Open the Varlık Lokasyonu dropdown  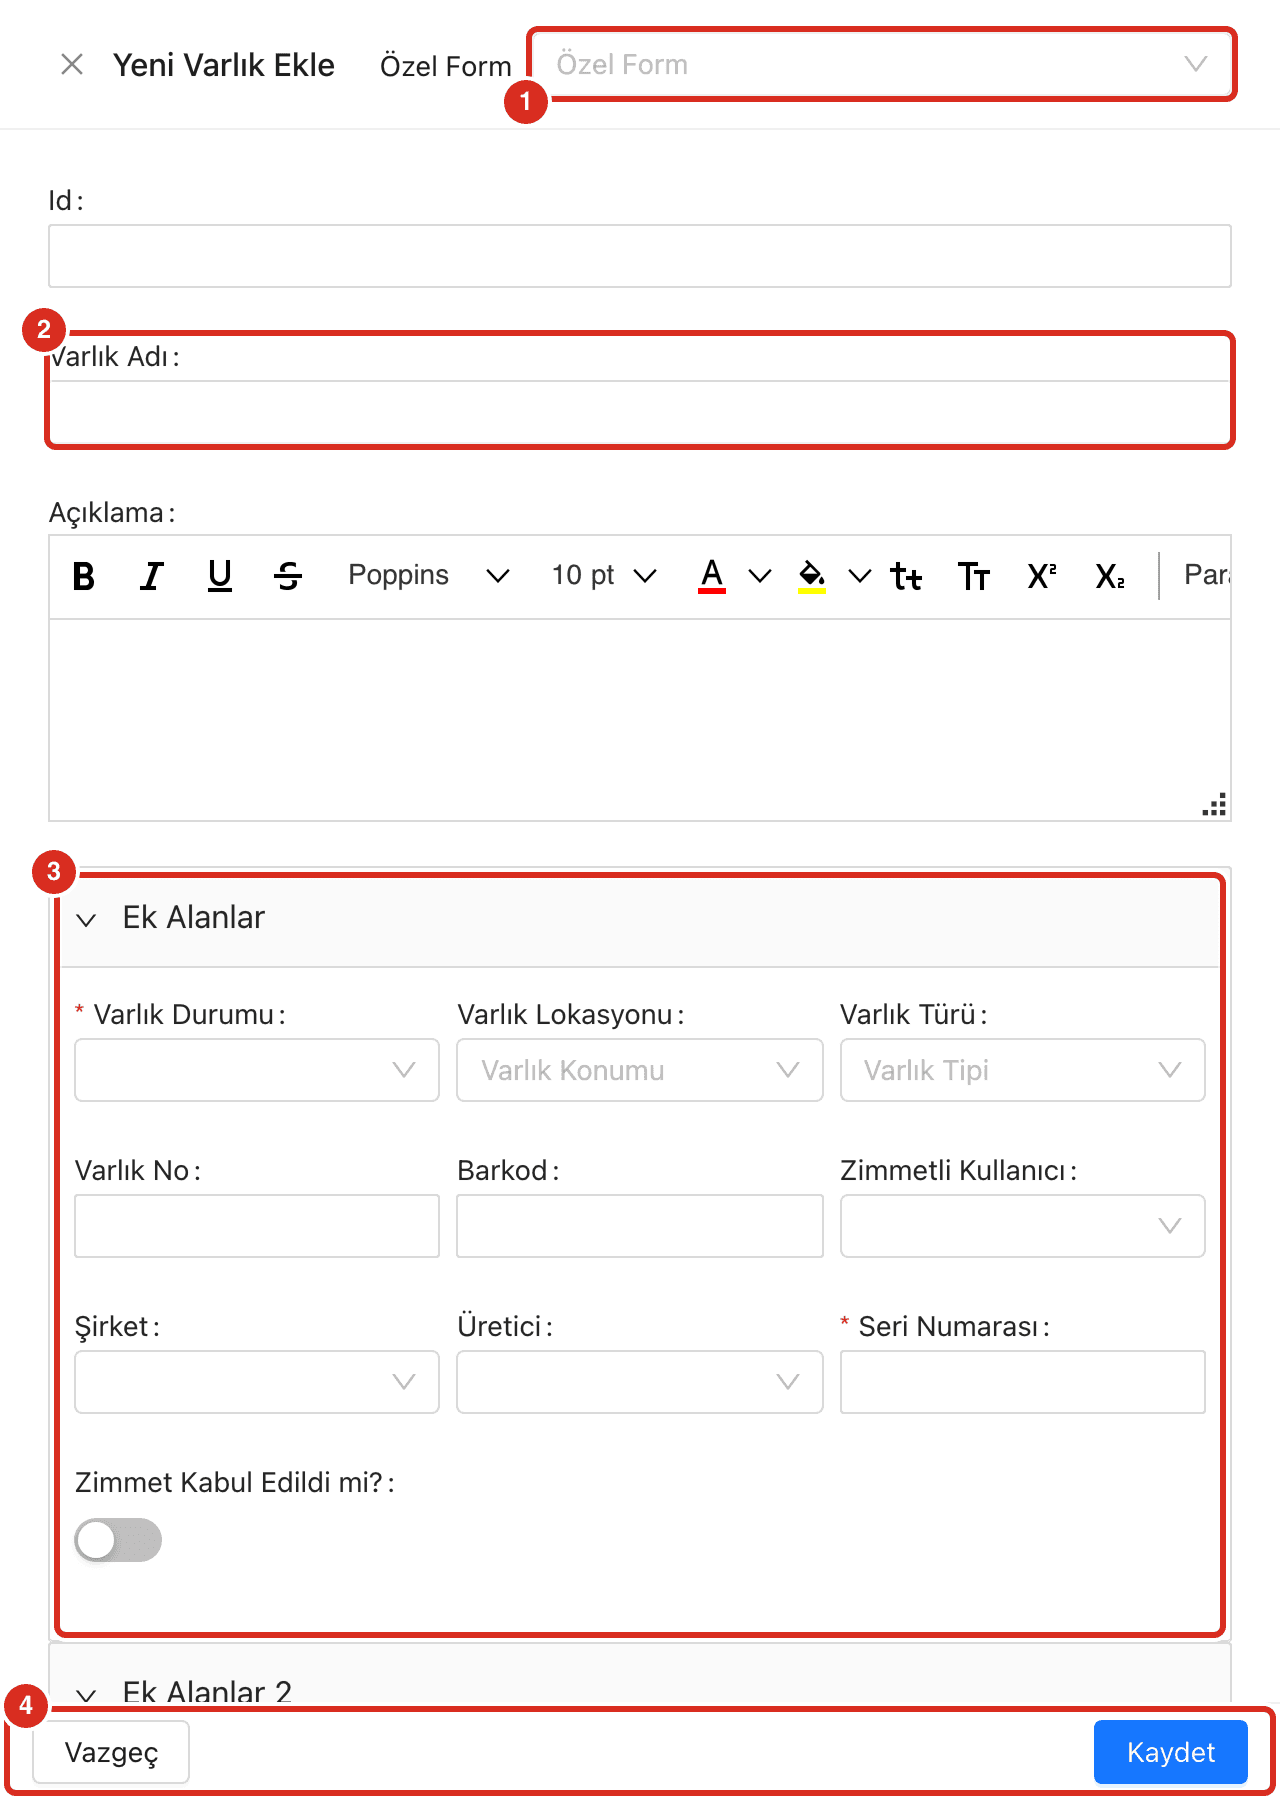click(640, 1070)
